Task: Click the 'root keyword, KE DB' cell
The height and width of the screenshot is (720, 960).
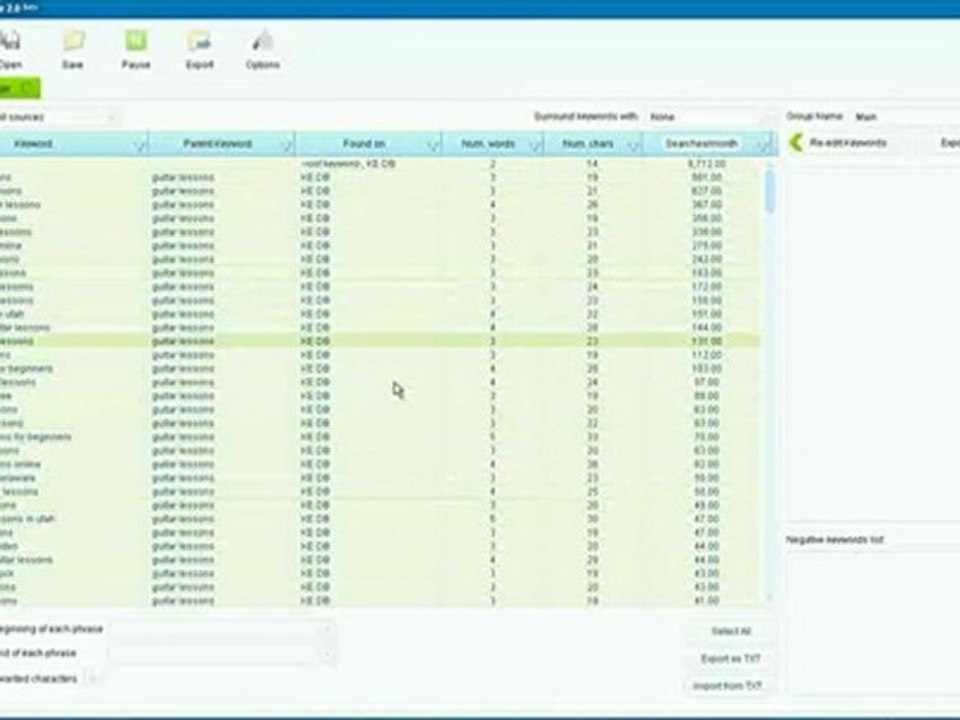Action: [348, 164]
